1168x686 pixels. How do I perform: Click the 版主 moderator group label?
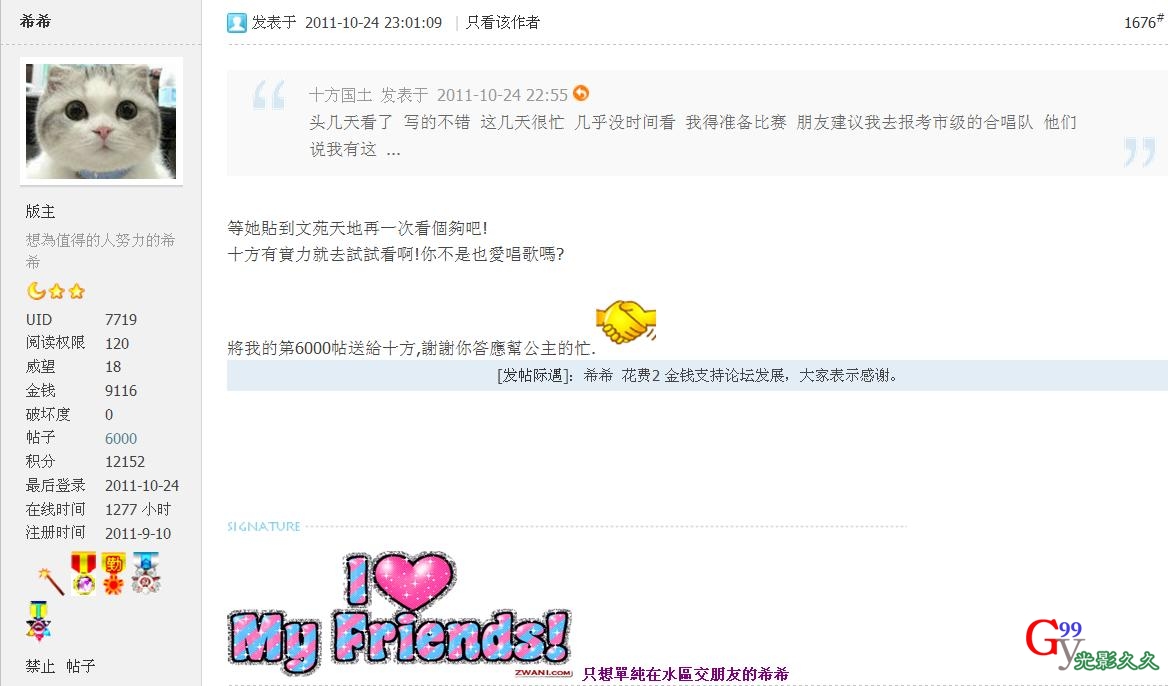pos(40,212)
